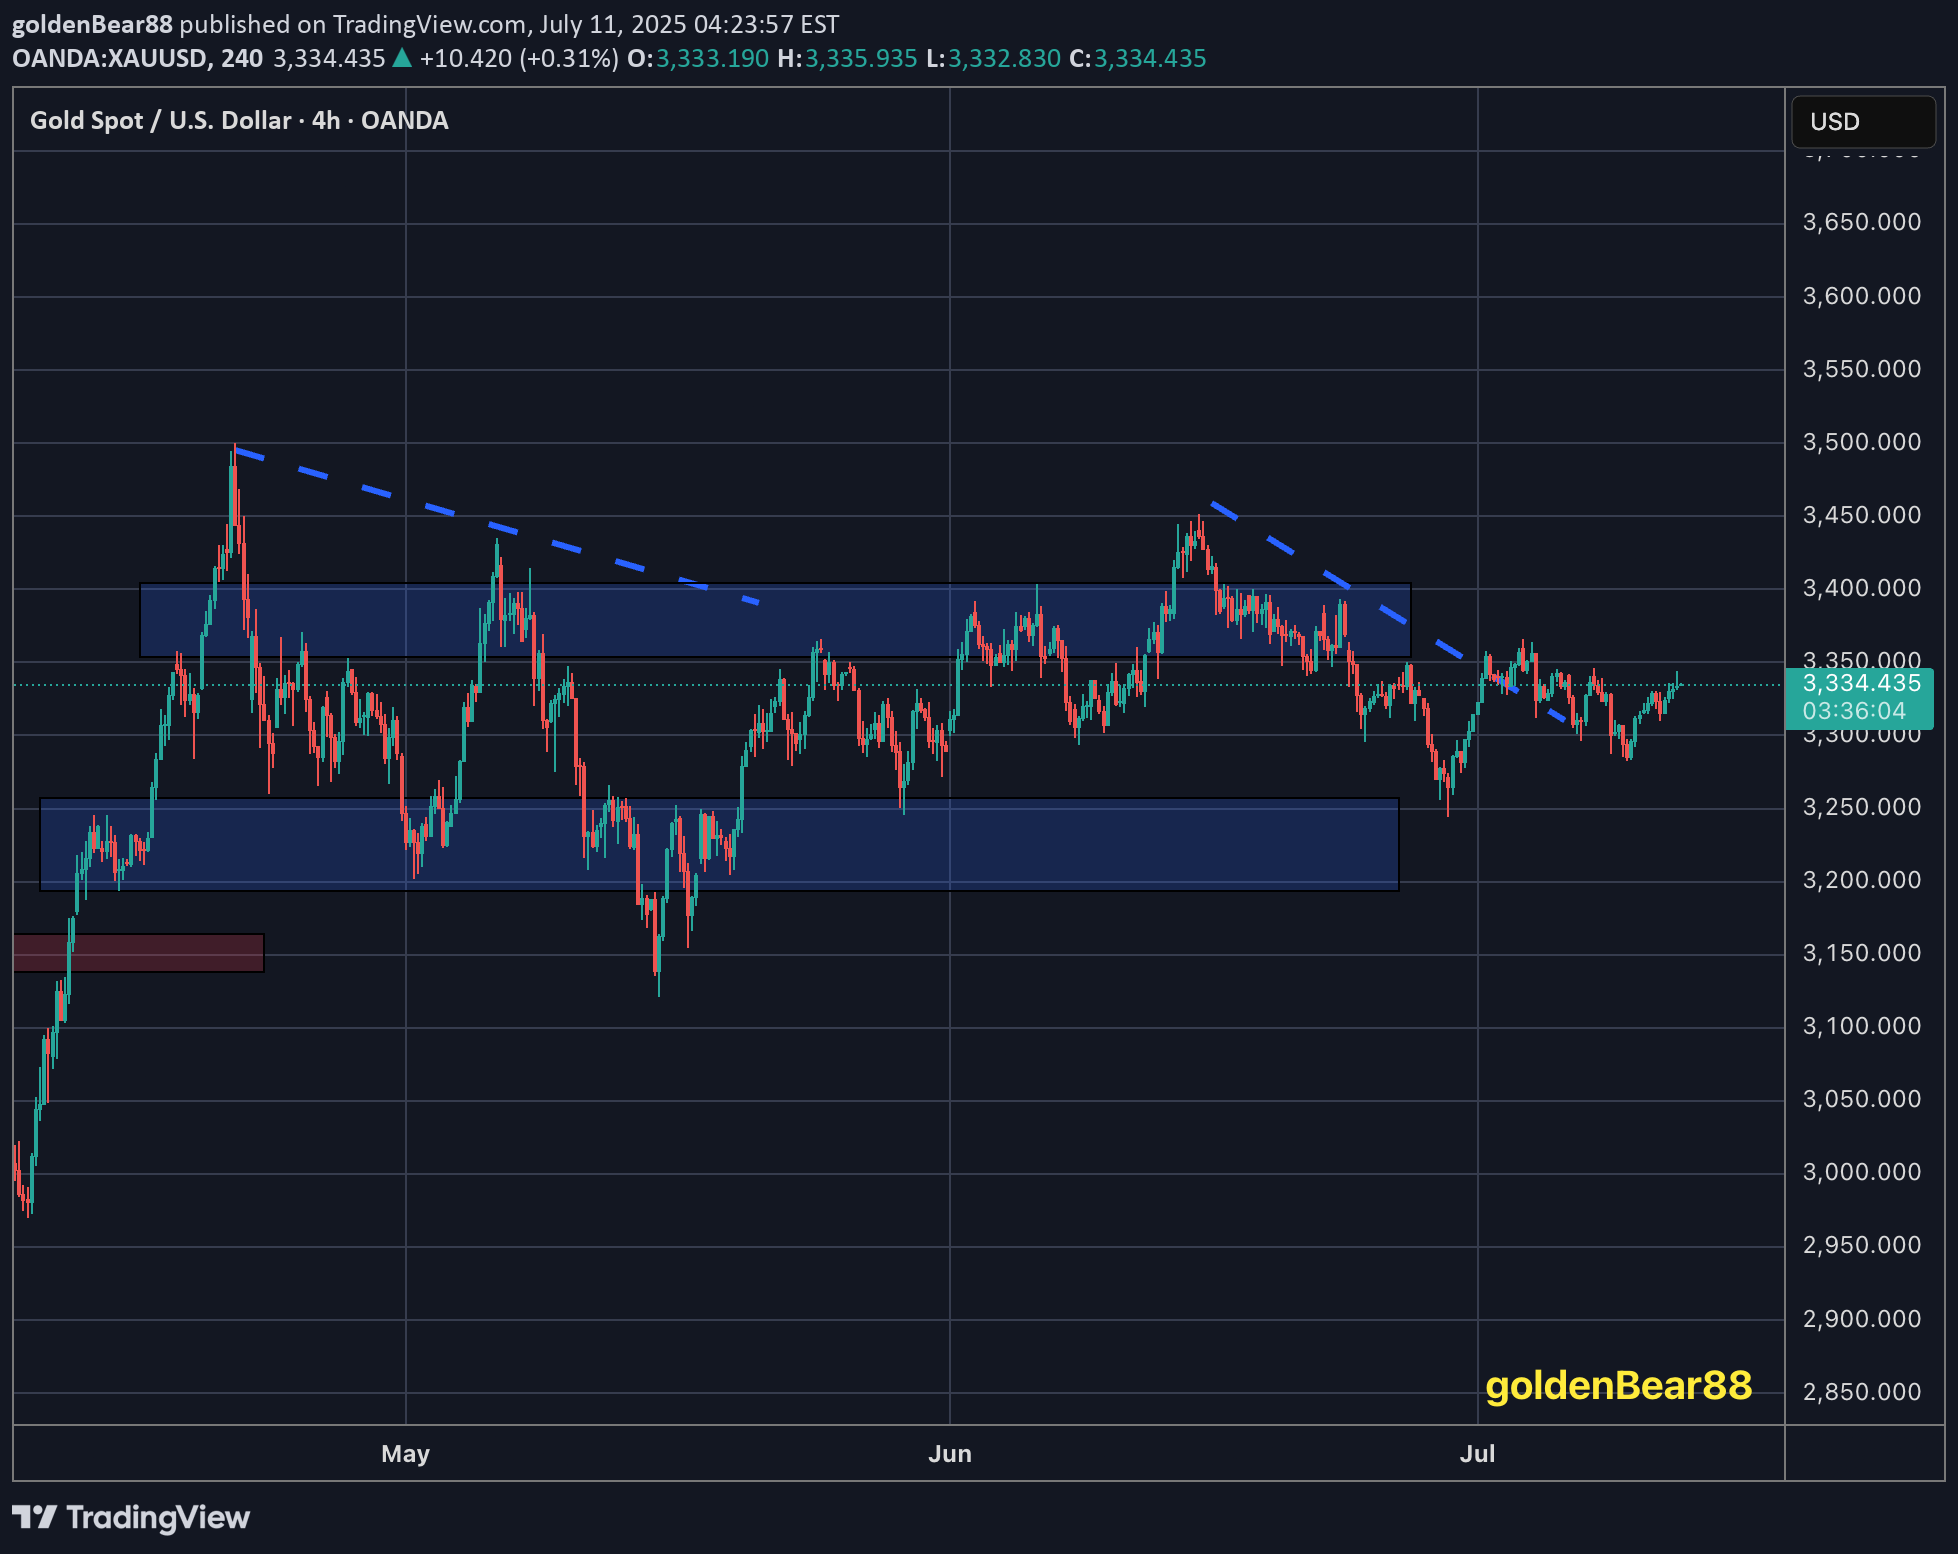
Task: Click the 2,900.000 price axis label
Action: [1861, 1319]
